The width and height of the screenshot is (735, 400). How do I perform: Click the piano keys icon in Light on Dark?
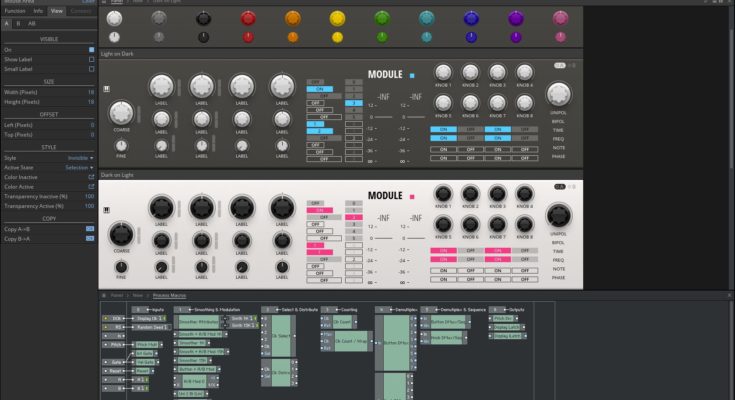click(x=105, y=87)
